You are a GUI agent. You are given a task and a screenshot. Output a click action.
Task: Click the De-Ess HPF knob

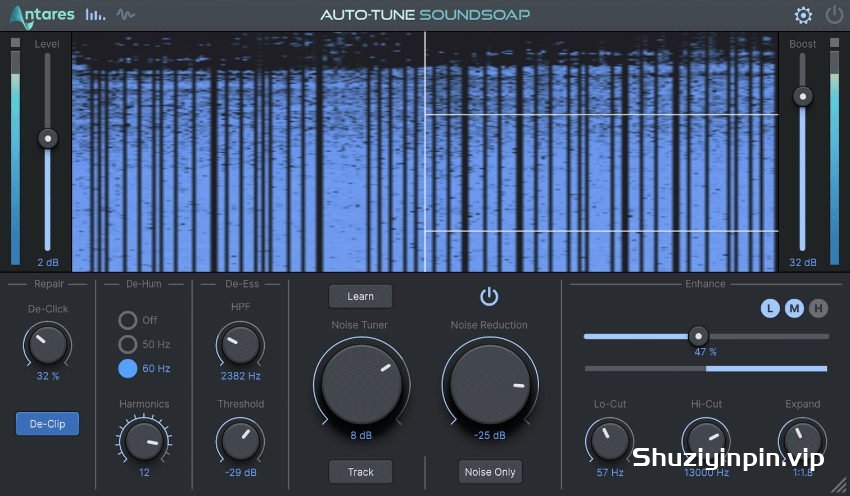[x=240, y=345]
